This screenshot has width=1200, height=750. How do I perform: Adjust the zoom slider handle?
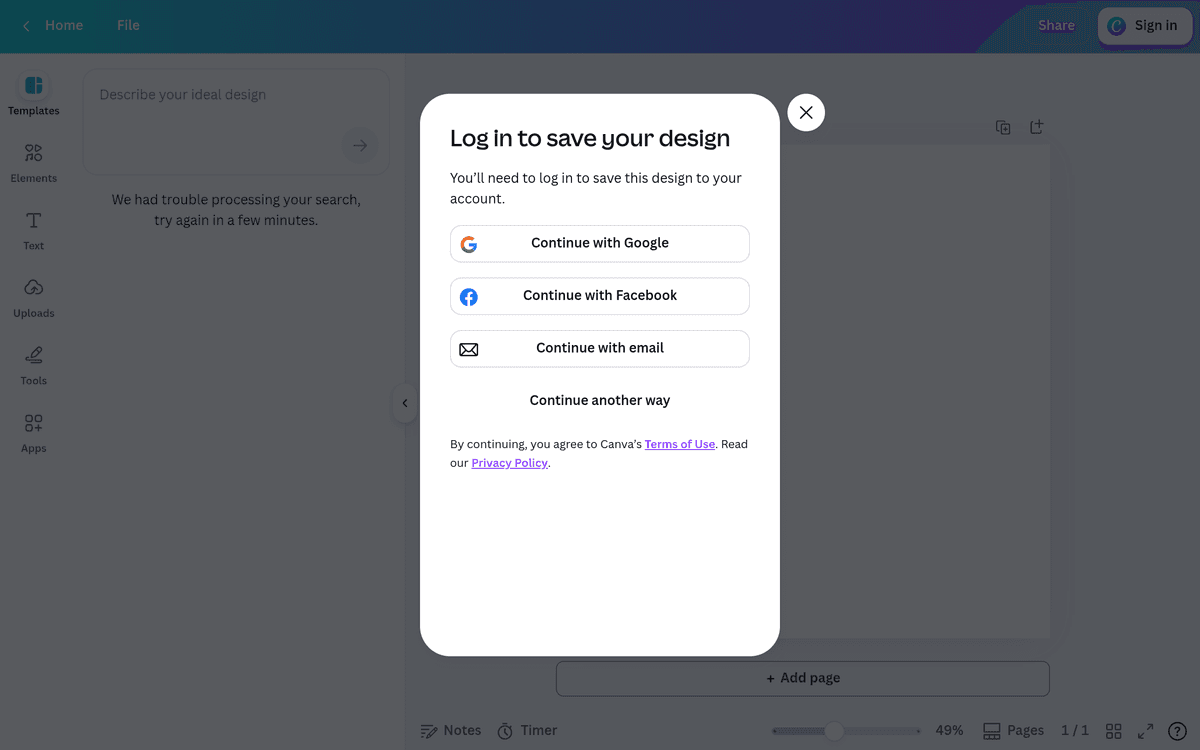coord(834,731)
